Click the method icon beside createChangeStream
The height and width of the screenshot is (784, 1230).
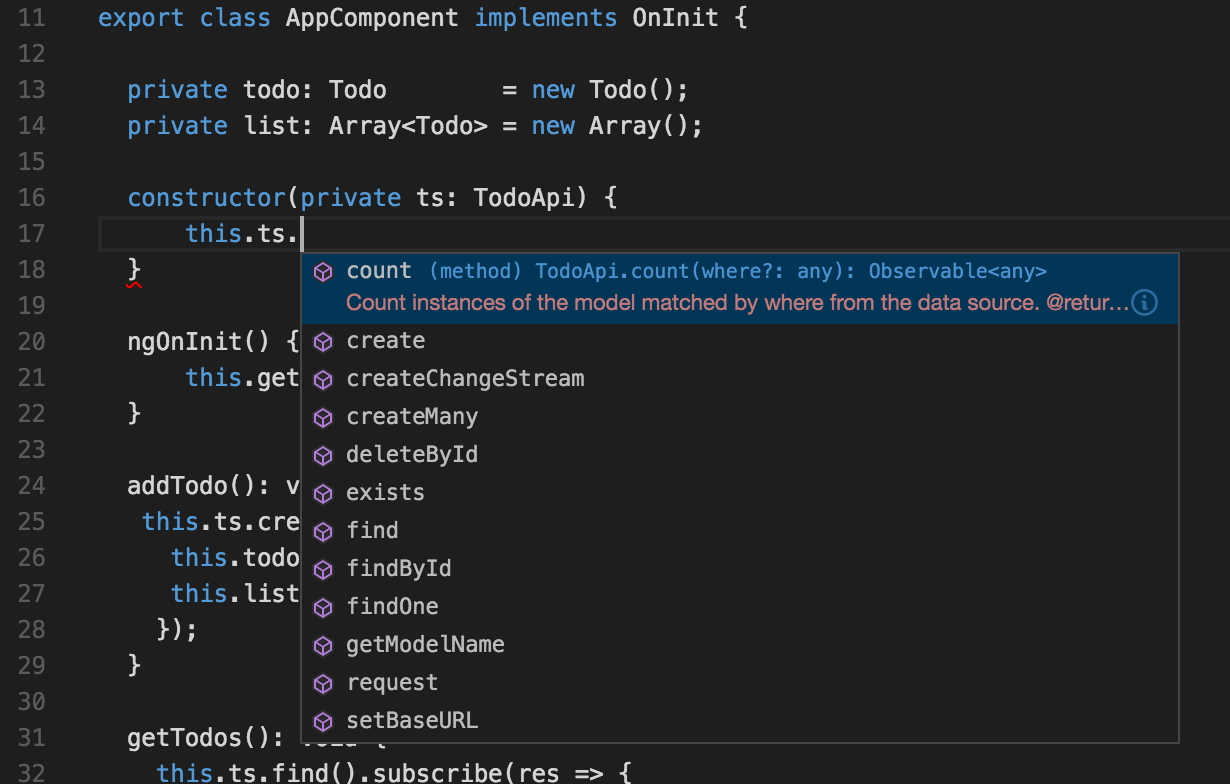(x=323, y=378)
